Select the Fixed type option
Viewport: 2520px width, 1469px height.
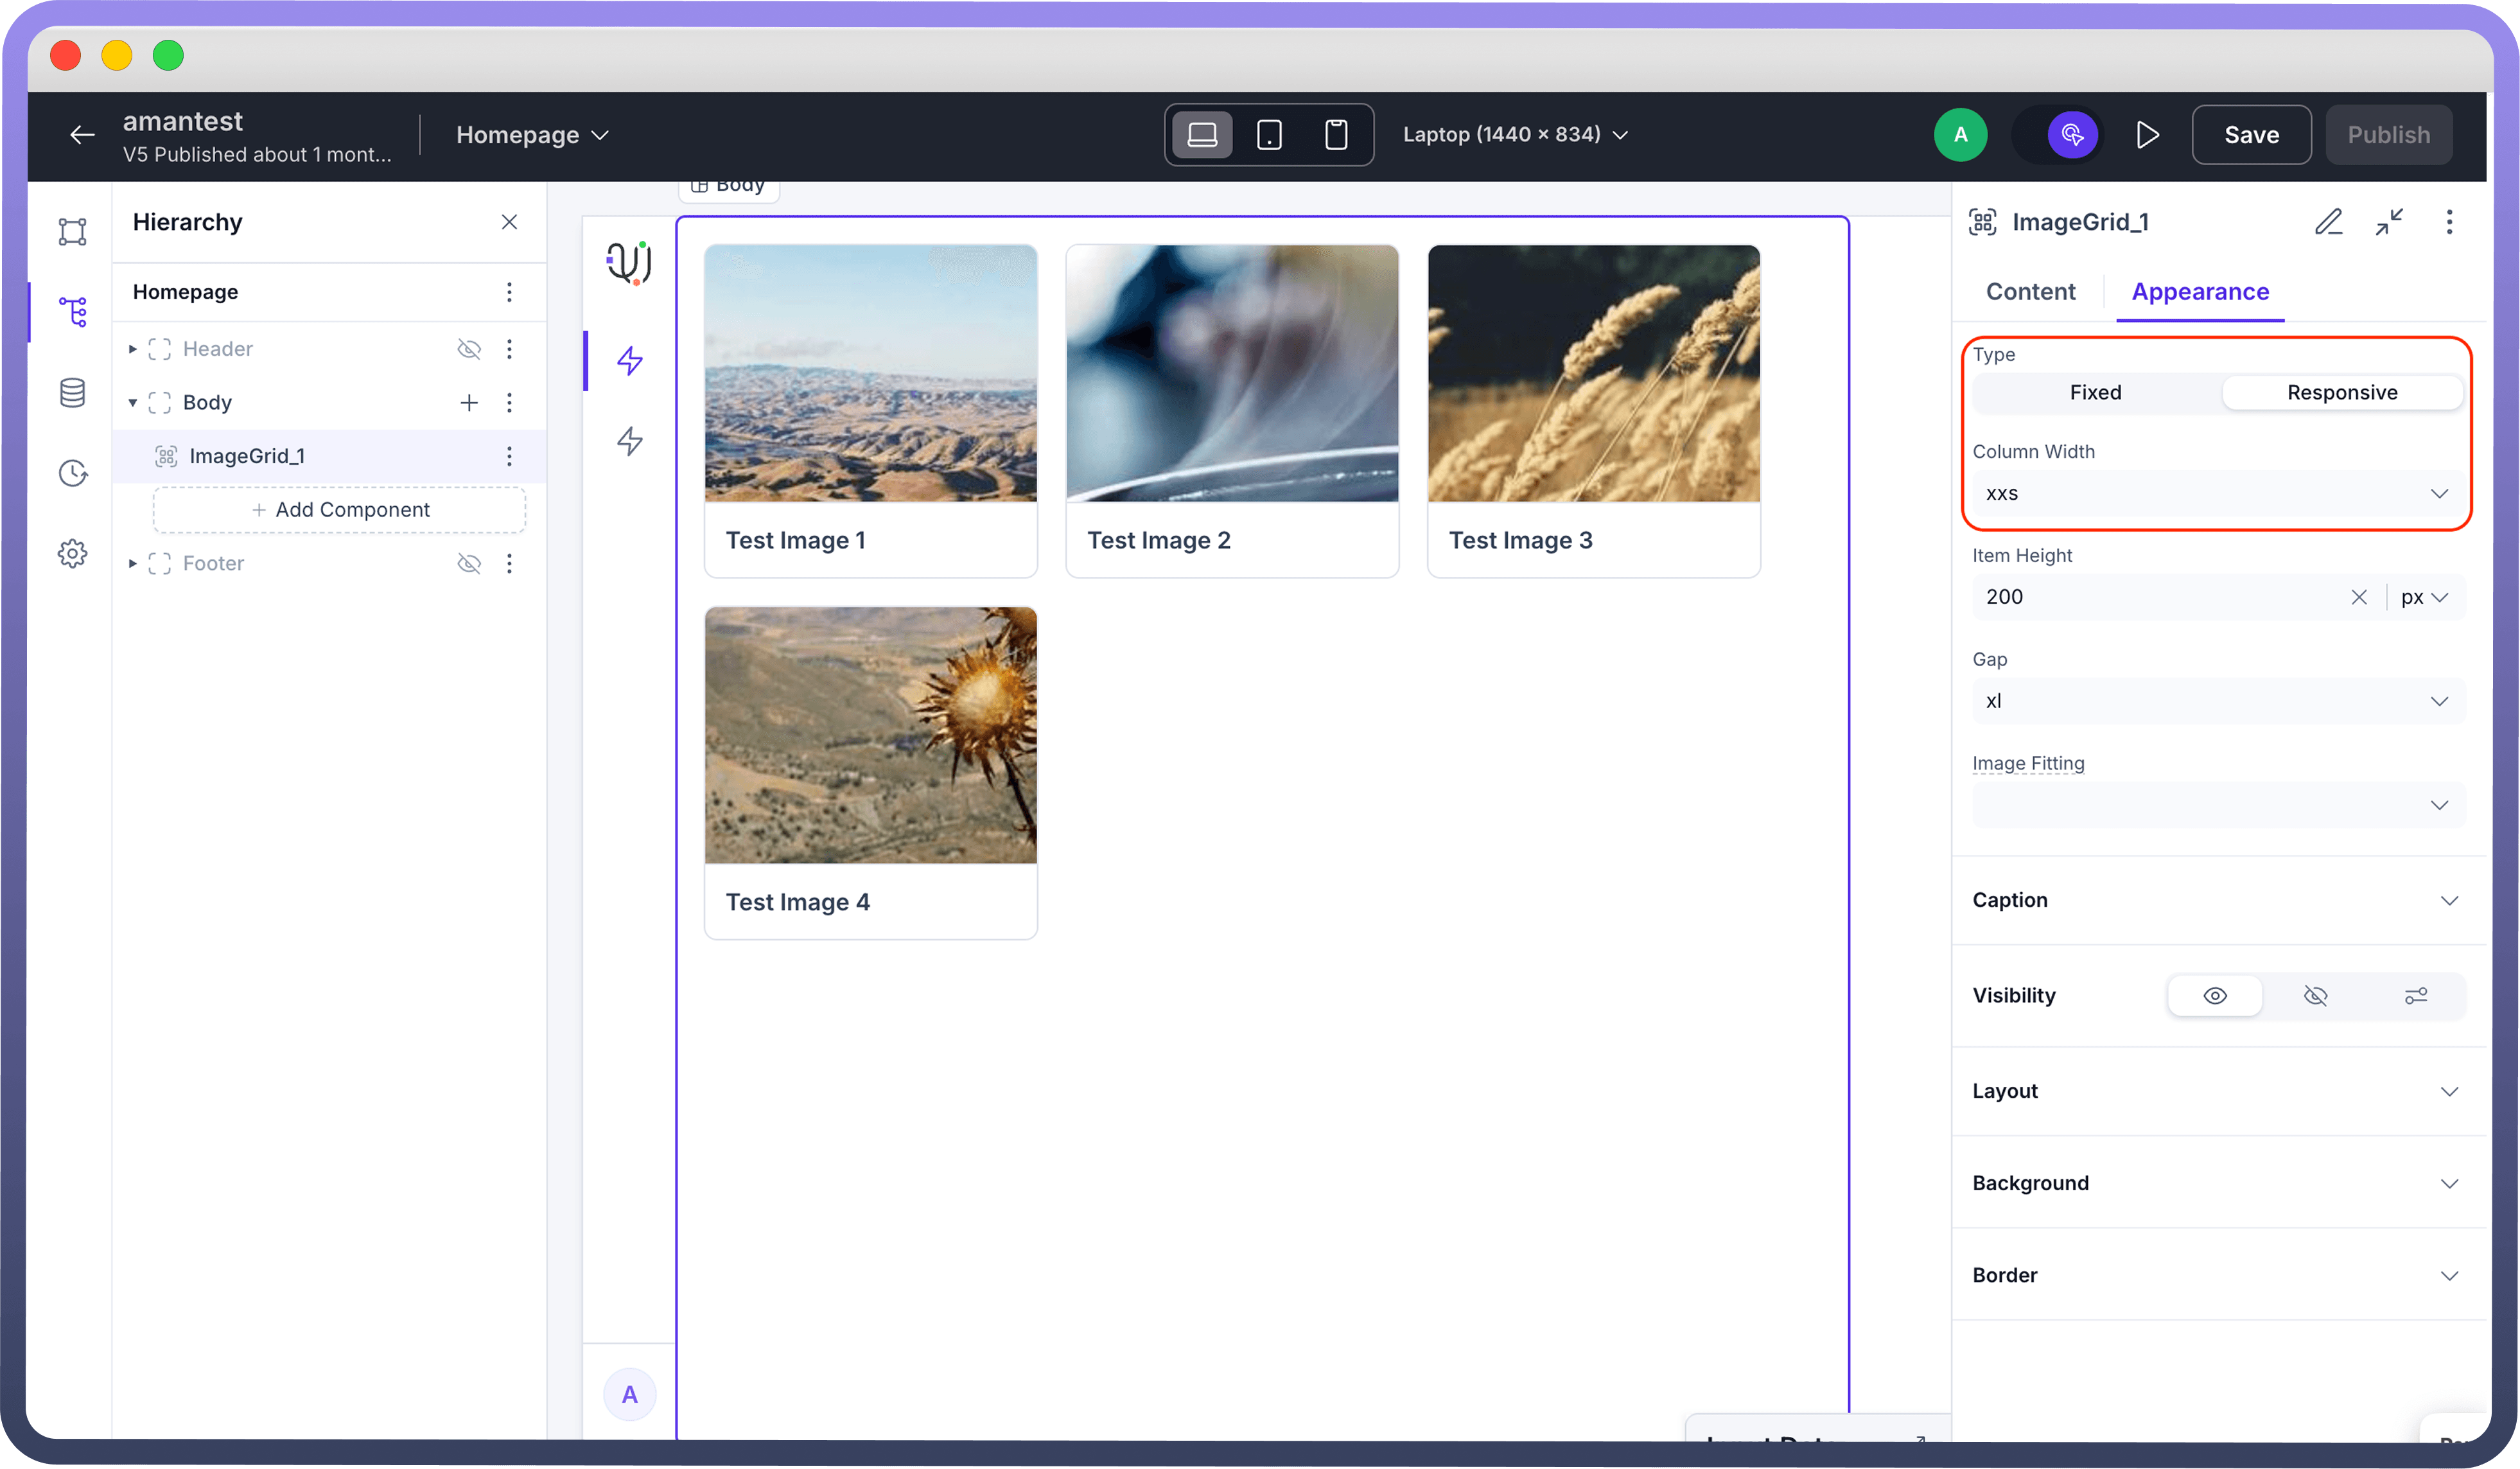(2095, 392)
